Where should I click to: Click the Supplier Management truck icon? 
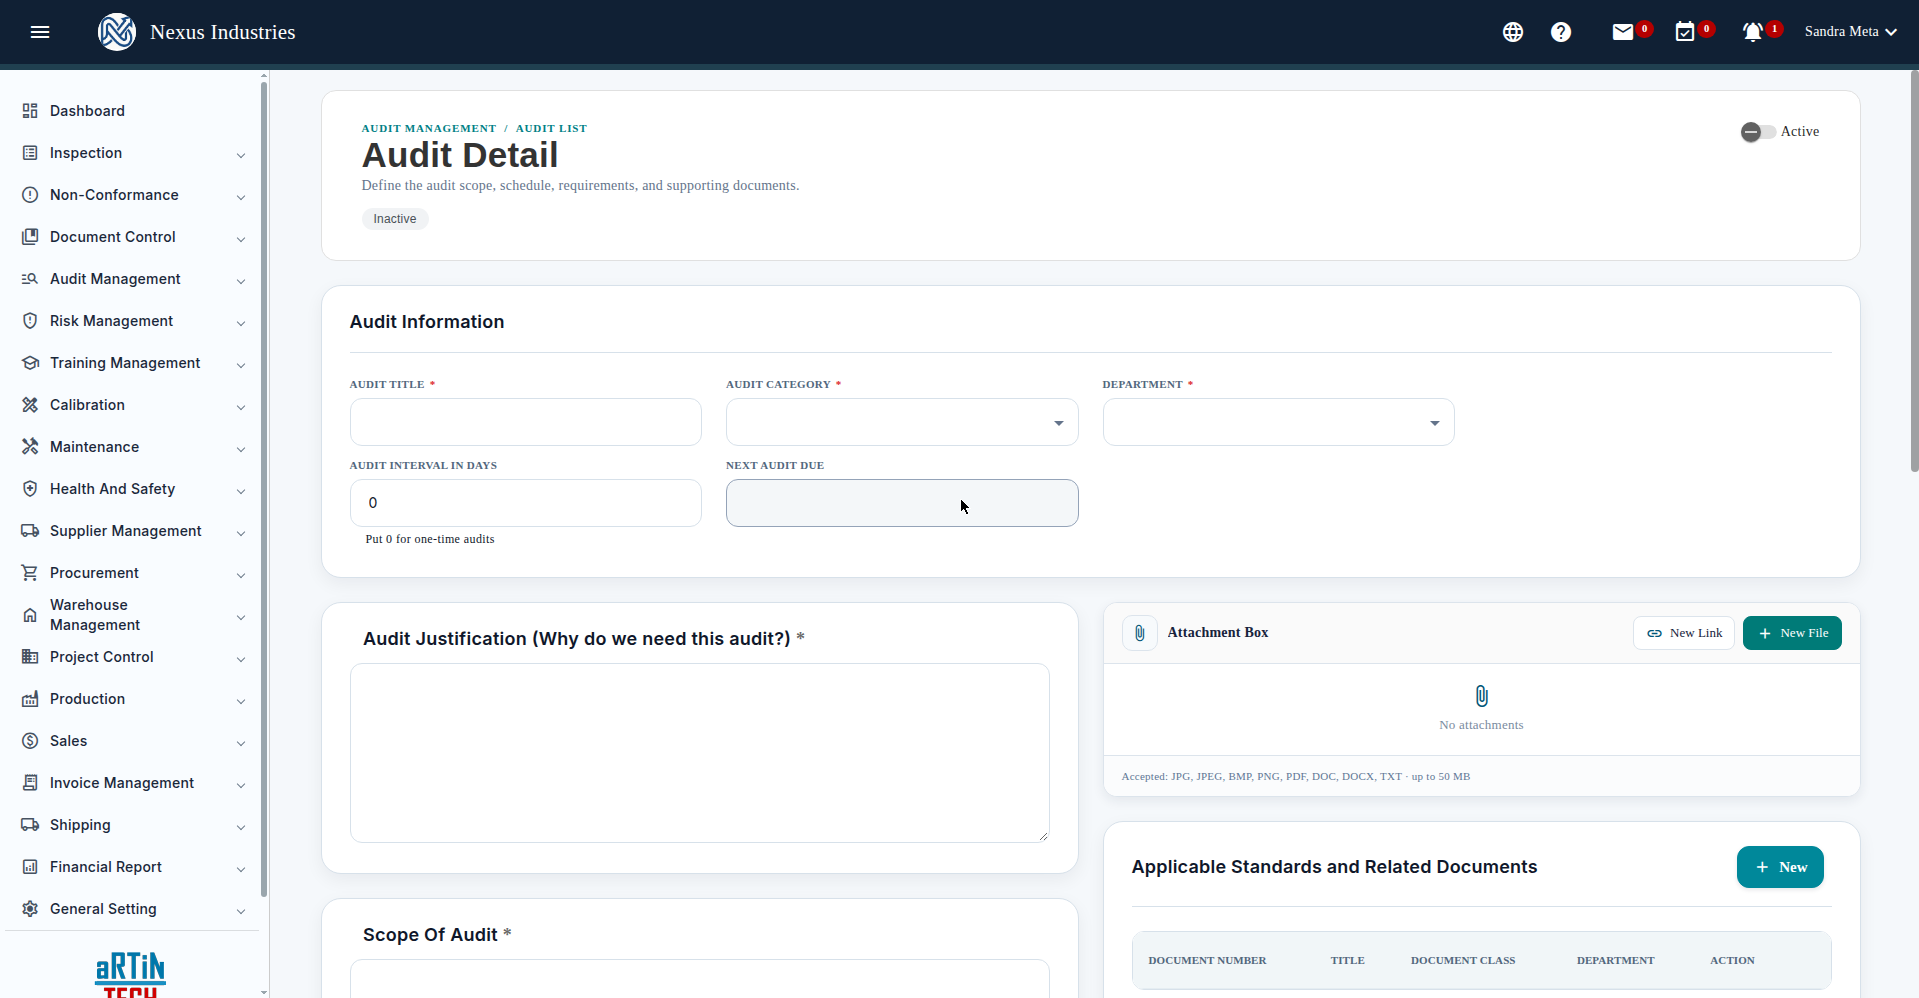30,531
